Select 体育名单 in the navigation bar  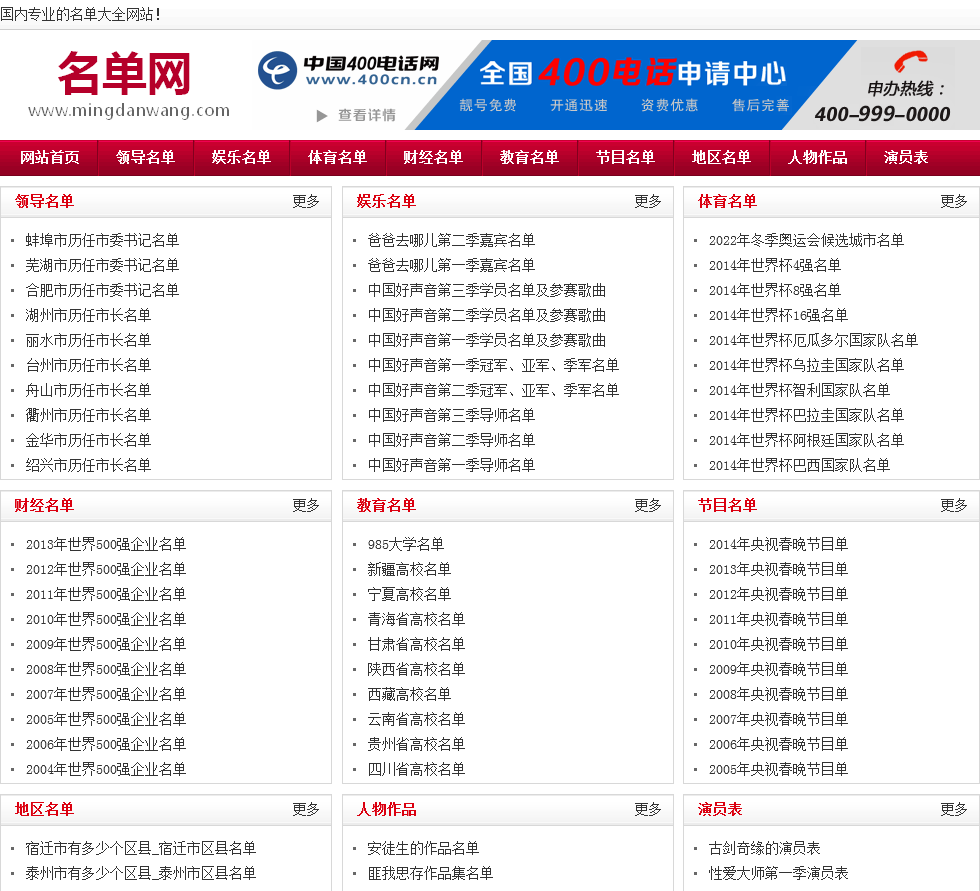[x=338, y=157]
